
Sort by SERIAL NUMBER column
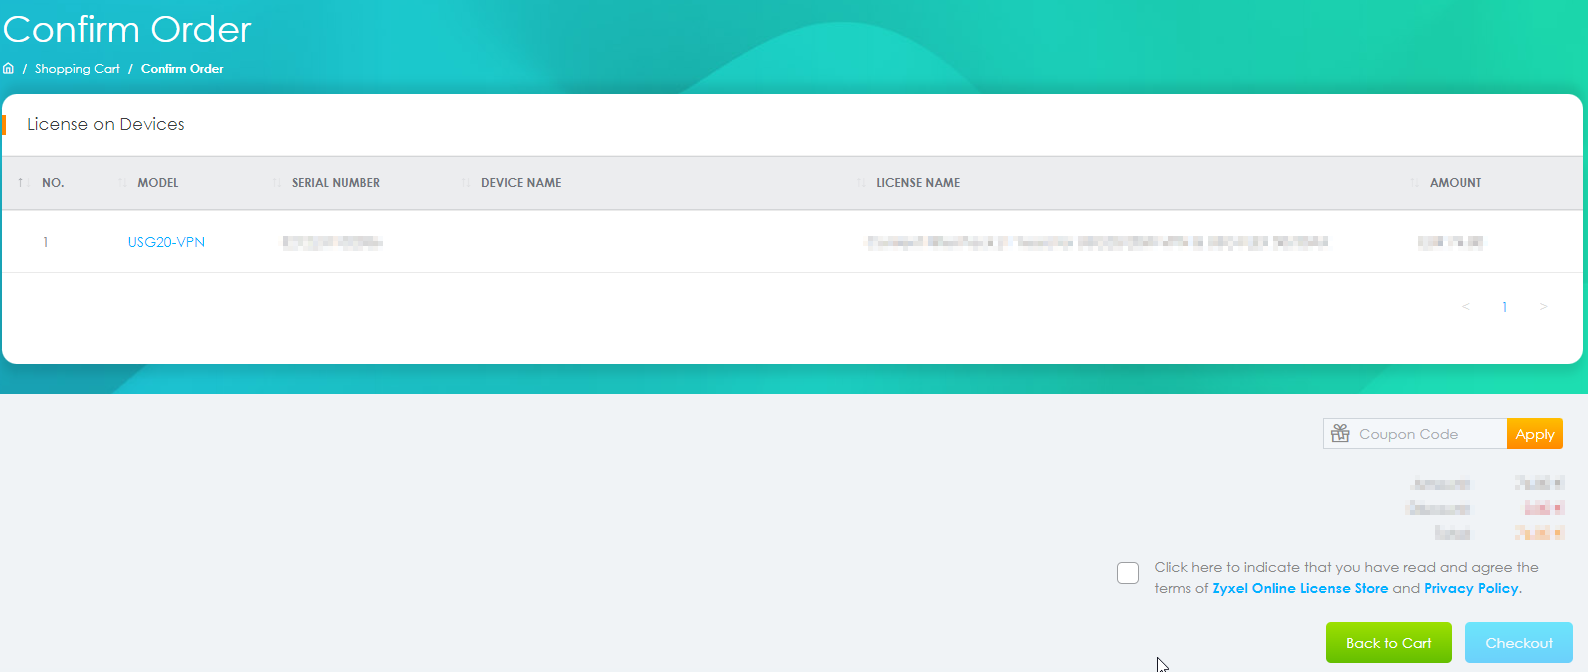pyautogui.click(x=335, y=183)
